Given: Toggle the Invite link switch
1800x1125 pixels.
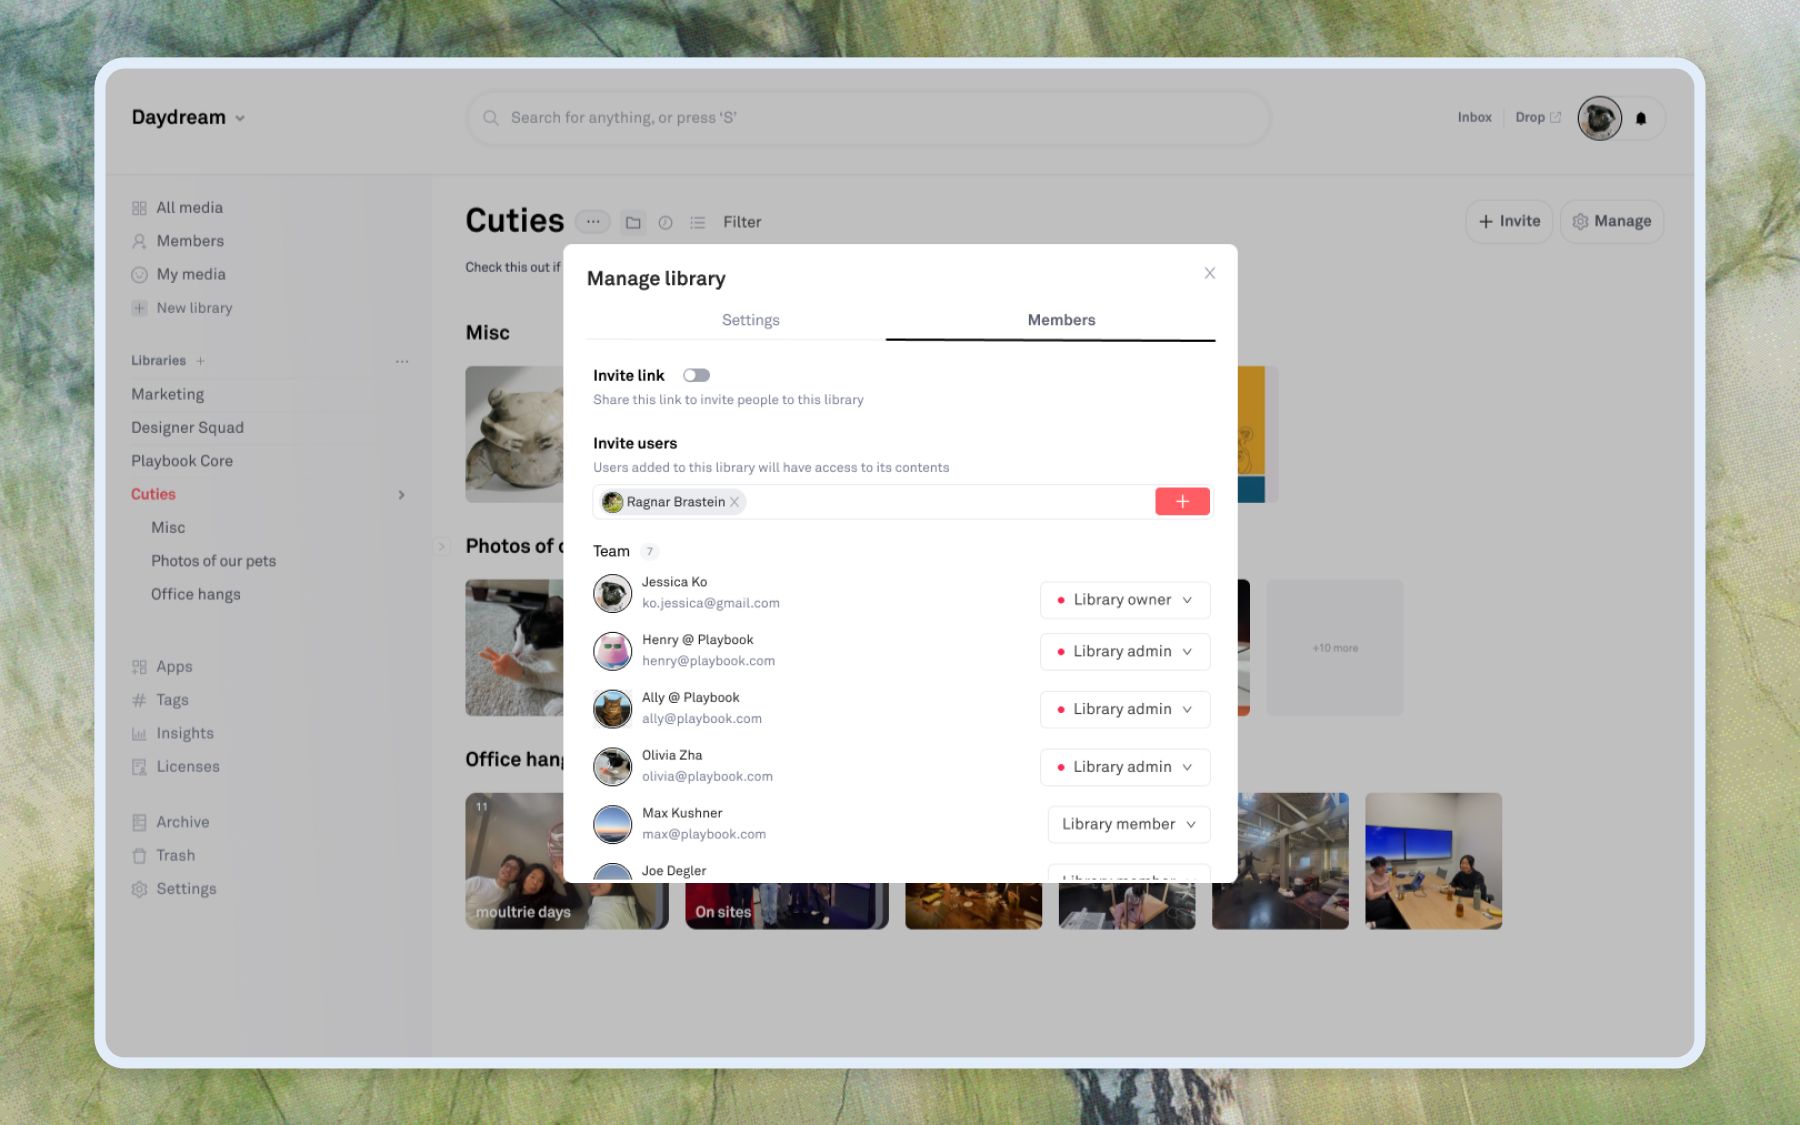Looking at the screenshot, I should tap(696, 375).
